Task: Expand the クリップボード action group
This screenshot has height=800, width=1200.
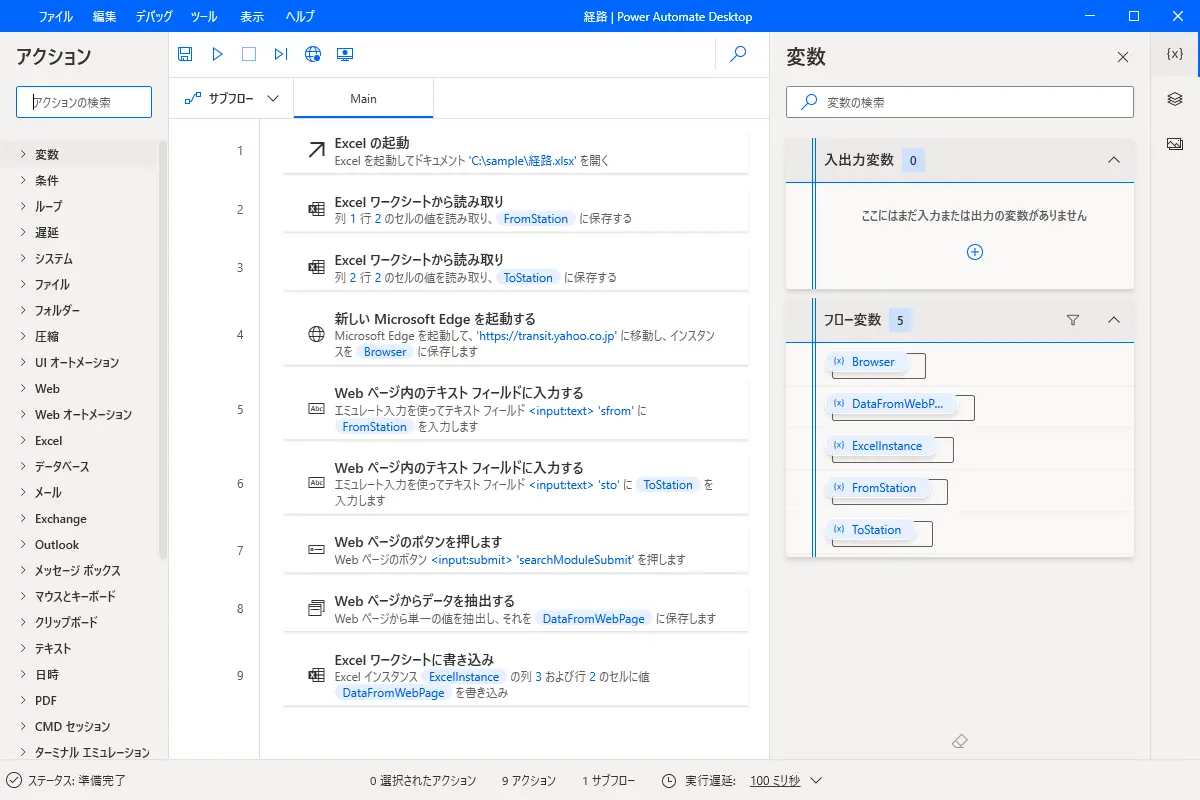Action: [x=24, y=623]
